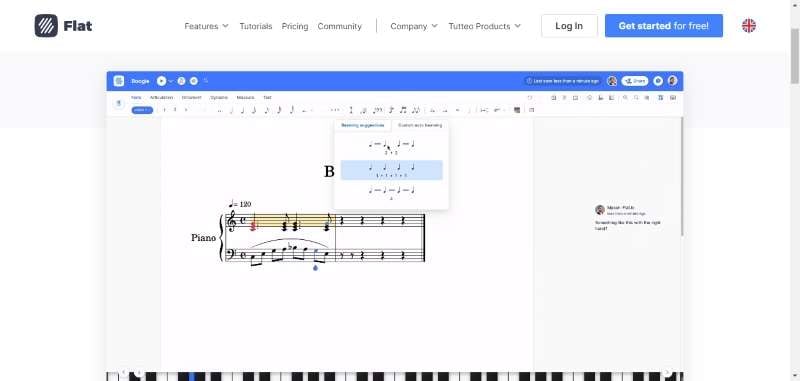Open the Note toolbar tab
800x381 pixels.
[136, 97]
